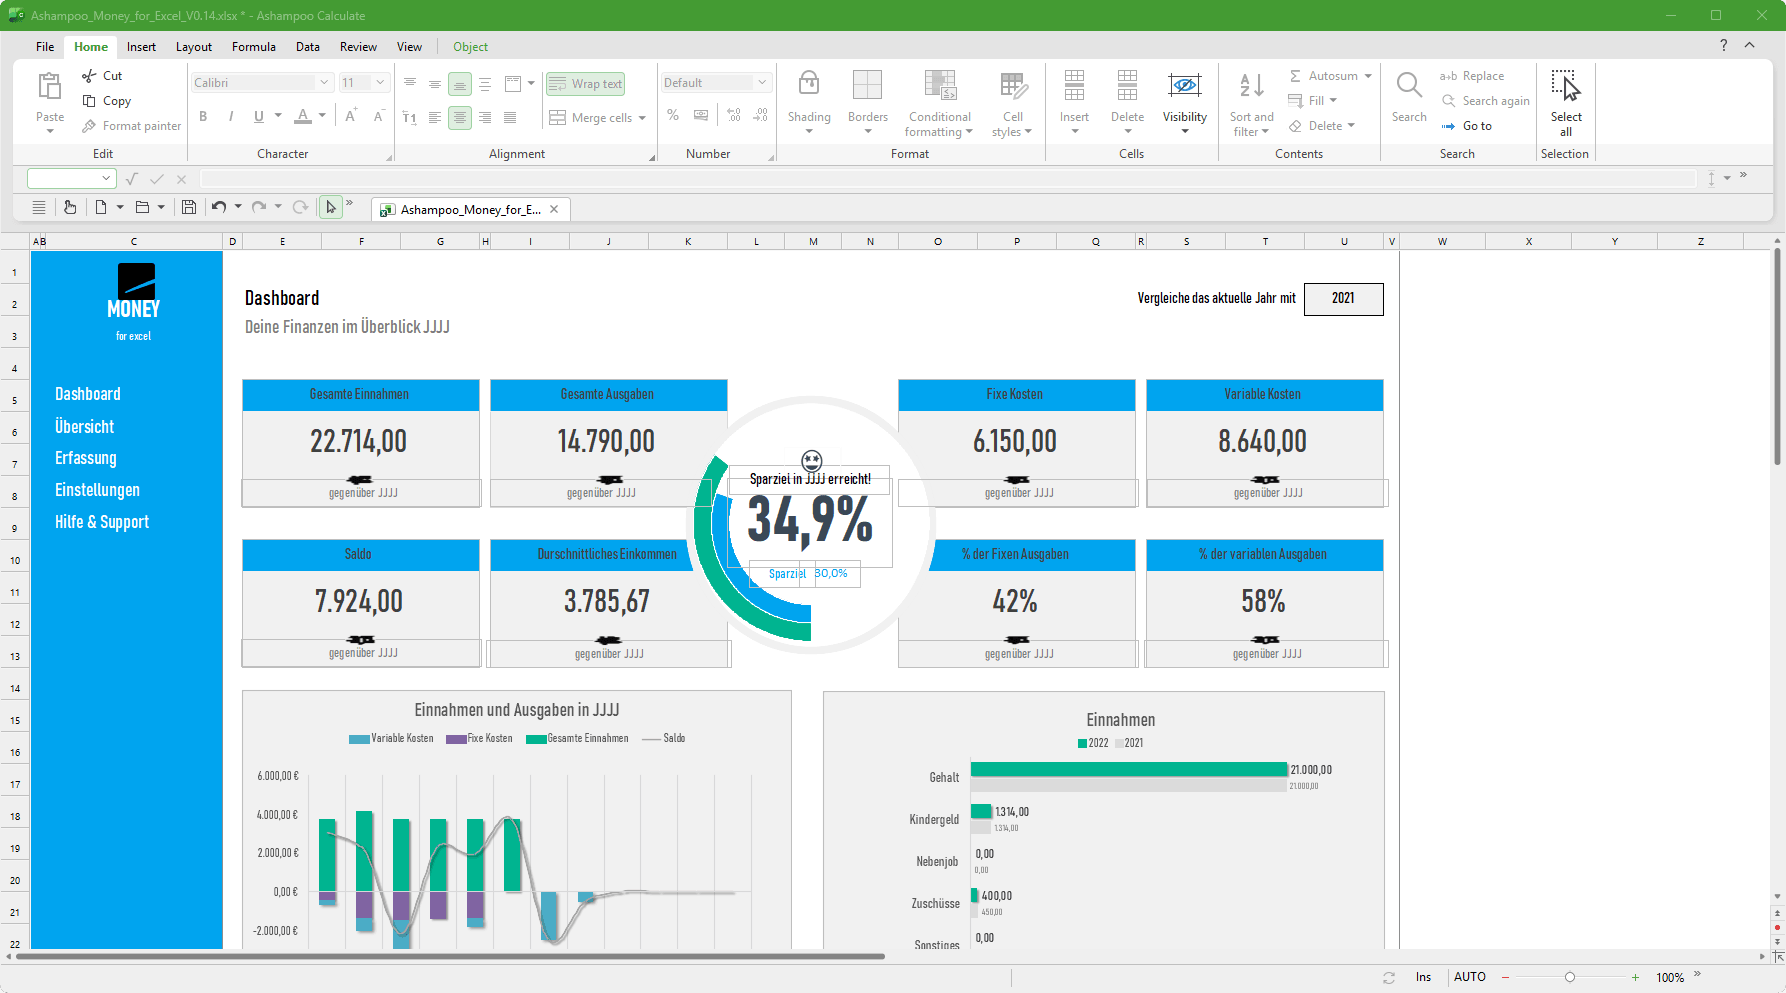Click Replace
Image resolution: width=1786 pixels, height=993 pixels.
coord(1472,76)
